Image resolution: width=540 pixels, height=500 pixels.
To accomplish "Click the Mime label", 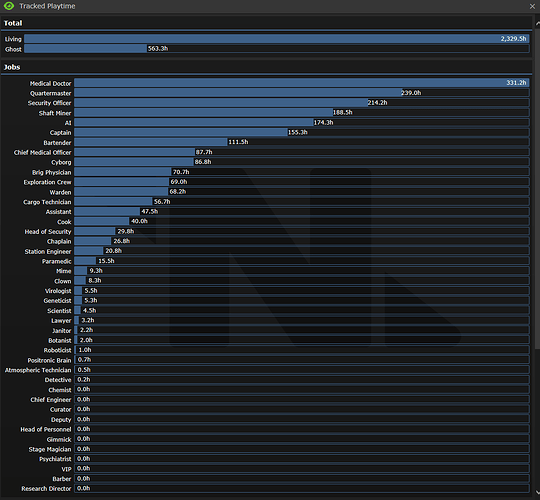I will [63, 271].
